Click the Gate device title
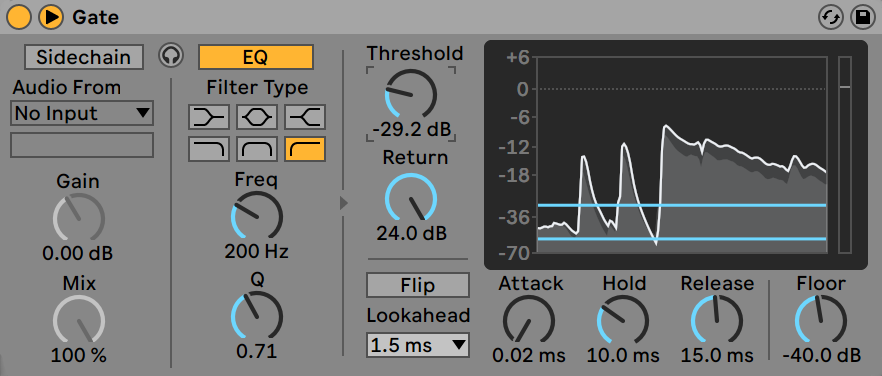Viewport: 882px width, 376px height. [x=95, y=17]
